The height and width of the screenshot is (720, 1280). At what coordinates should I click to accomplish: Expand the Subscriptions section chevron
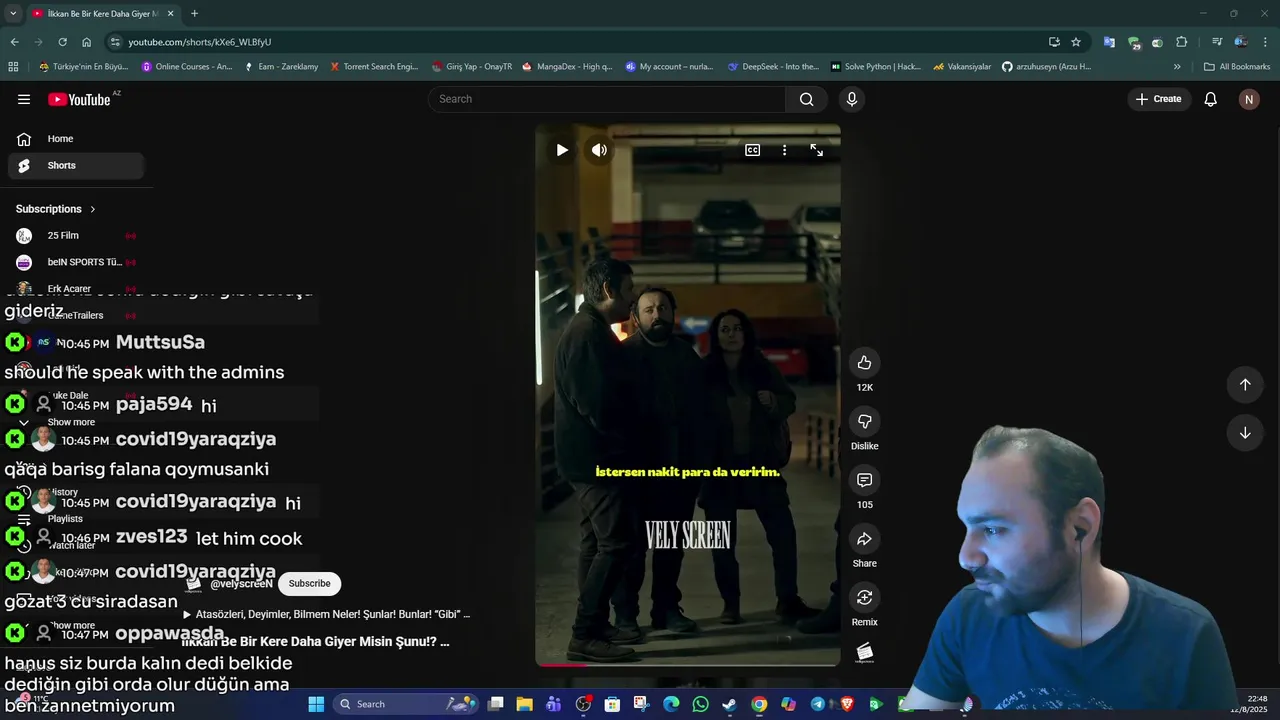[93, 209]
